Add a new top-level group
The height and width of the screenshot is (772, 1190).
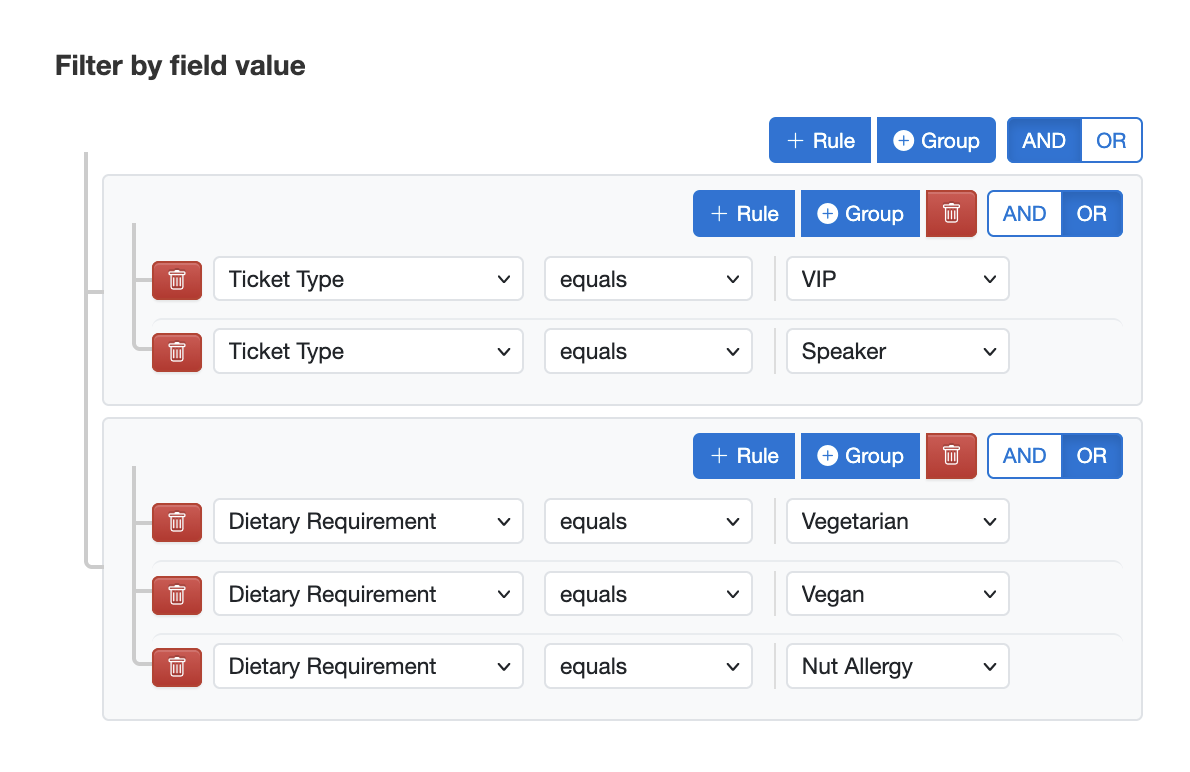[x=936, y=140]
